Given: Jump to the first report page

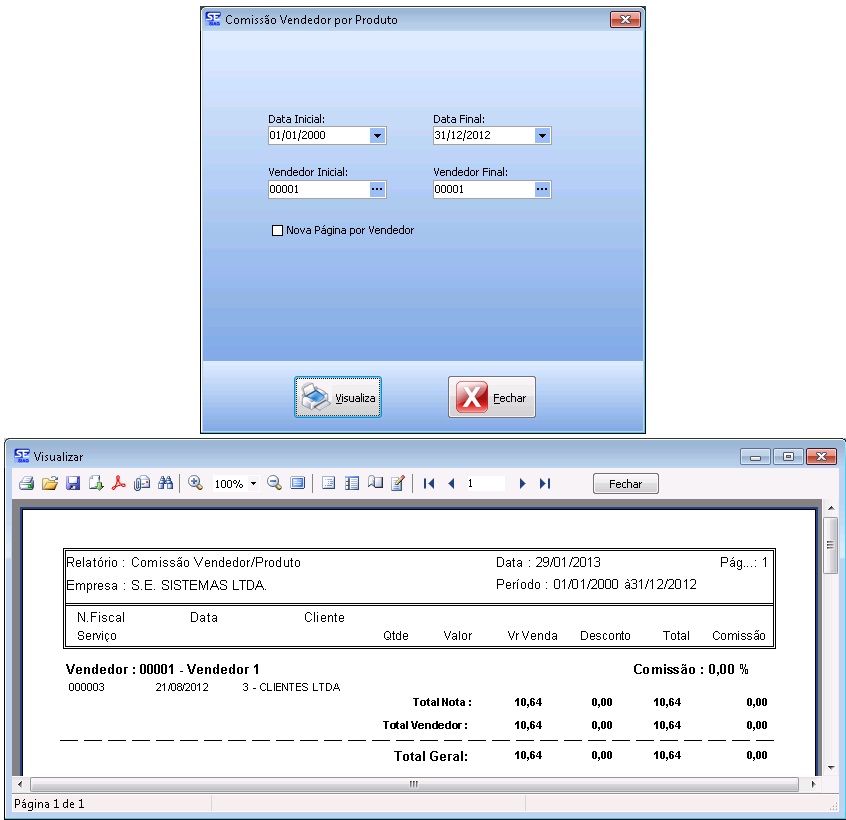Looking at the screenshot, I should (429, 484).
